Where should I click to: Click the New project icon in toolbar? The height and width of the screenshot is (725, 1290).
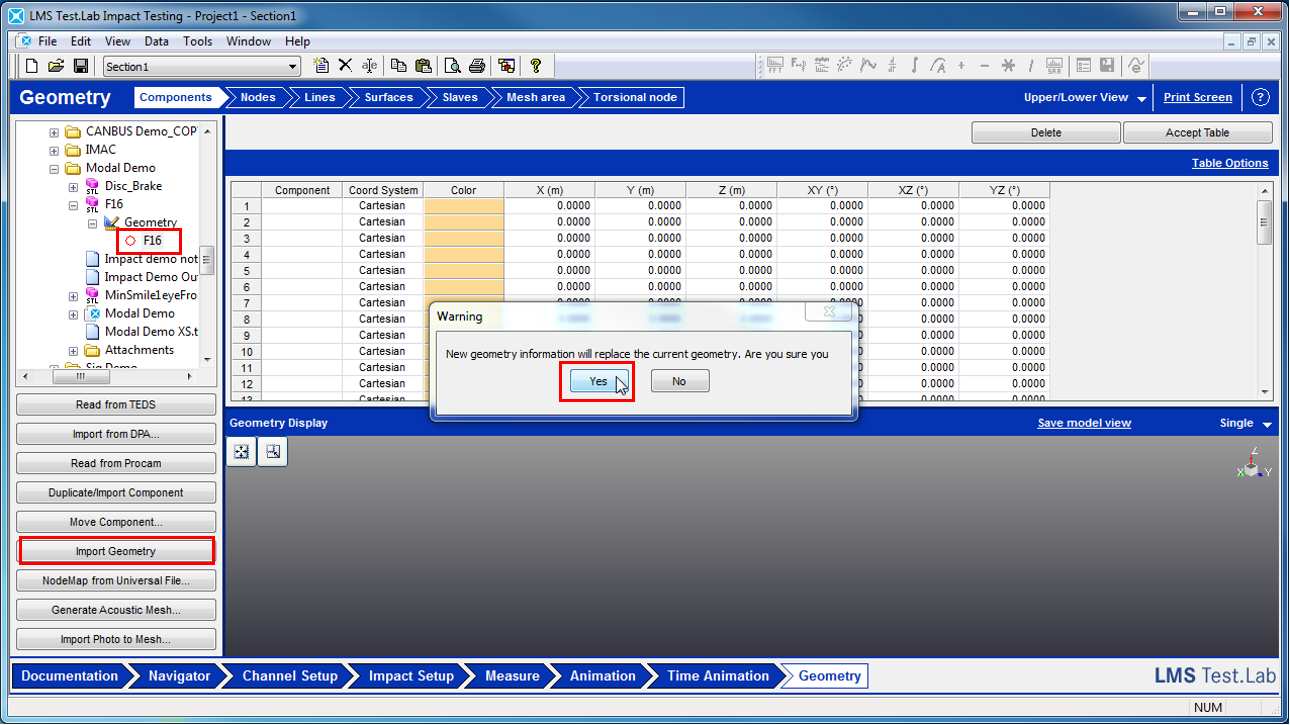[32, 66]
